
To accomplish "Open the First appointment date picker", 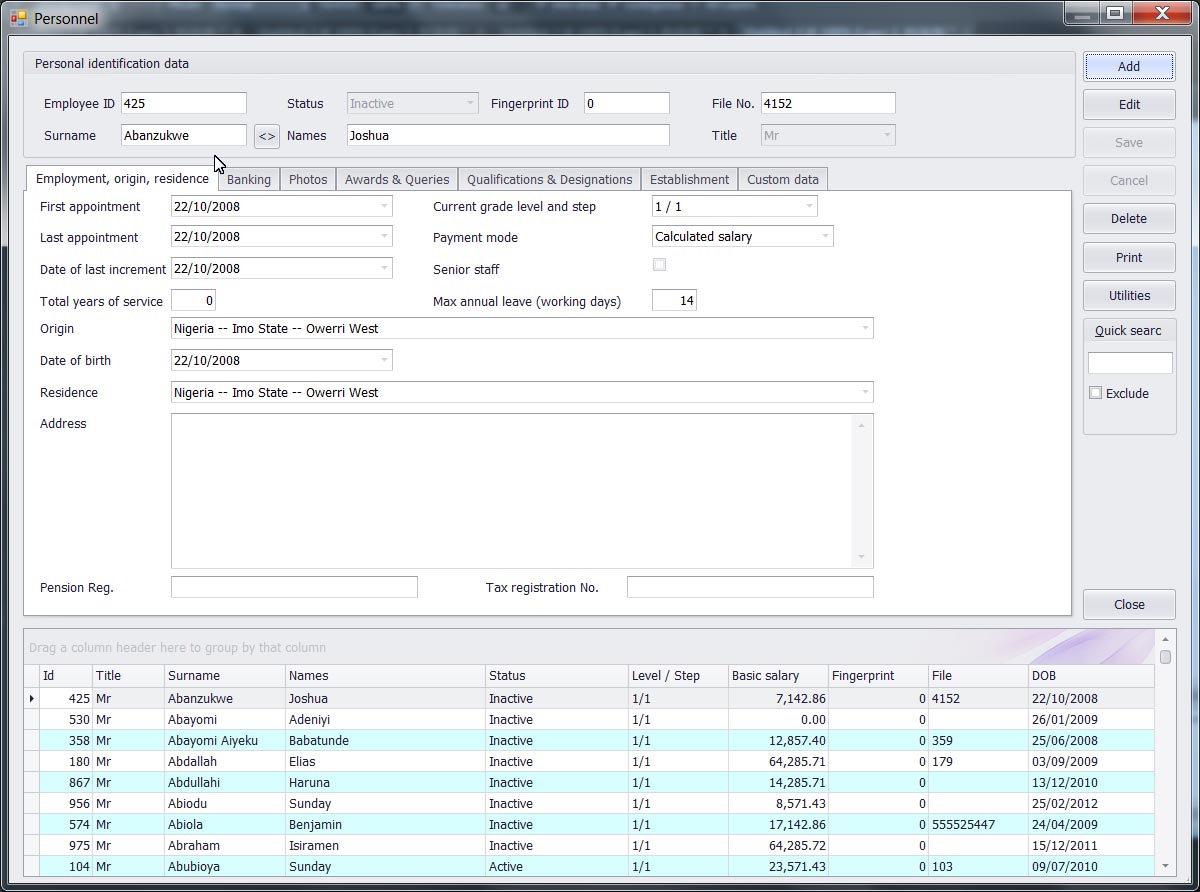I will coord(384,207).
